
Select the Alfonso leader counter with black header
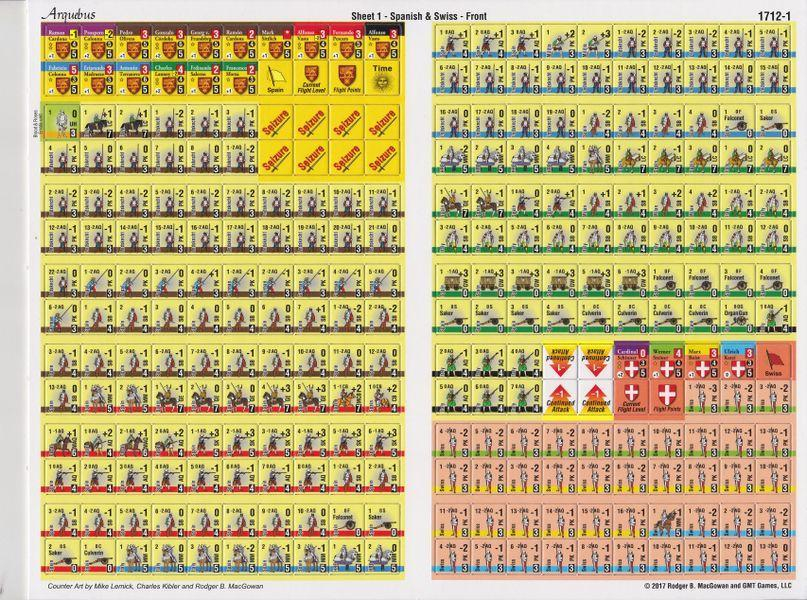pyautogui.click(x=382, y=42)
